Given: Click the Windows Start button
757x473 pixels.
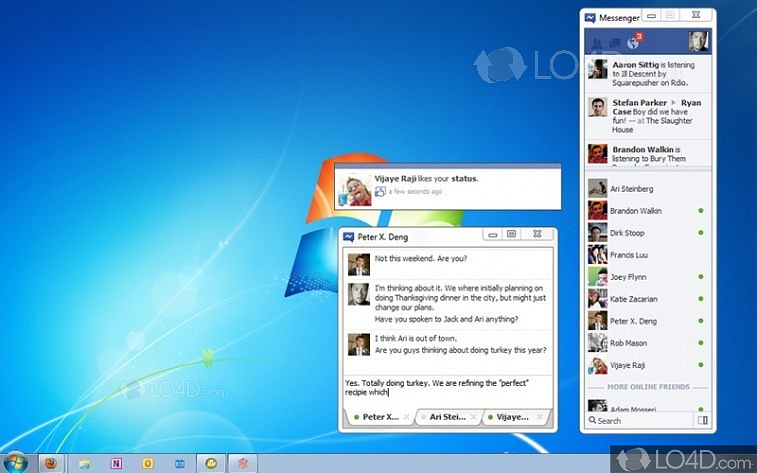Looking at the screenshot, I should [17, 463].
